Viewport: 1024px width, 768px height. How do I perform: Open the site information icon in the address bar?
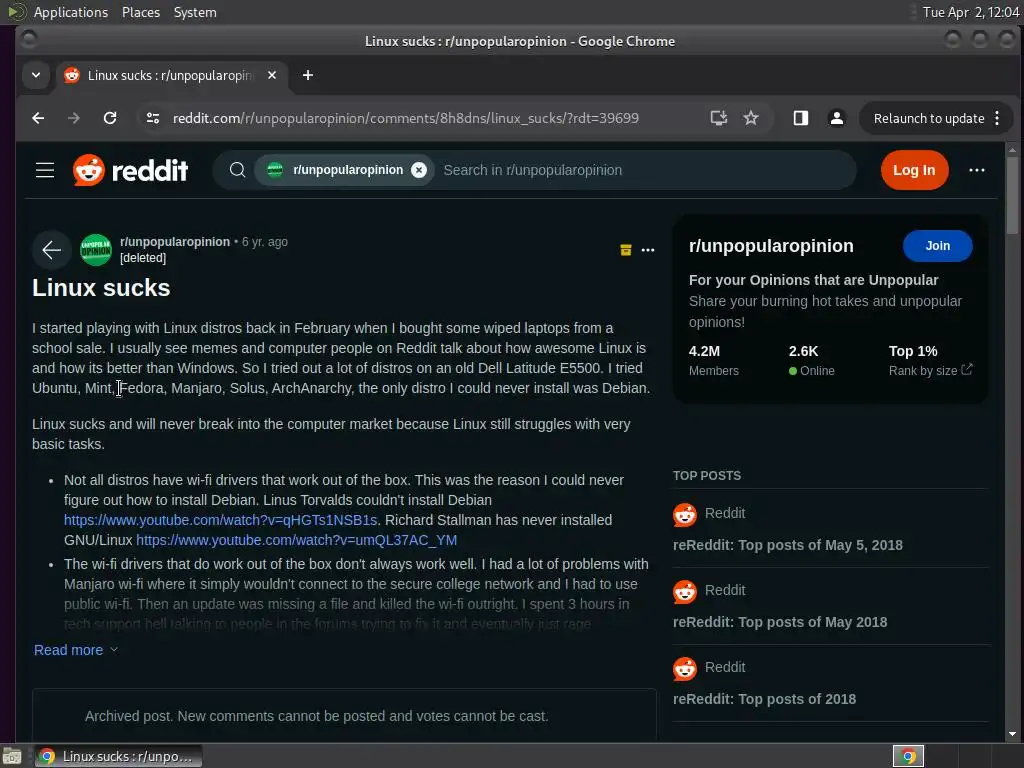pos(153,118)
